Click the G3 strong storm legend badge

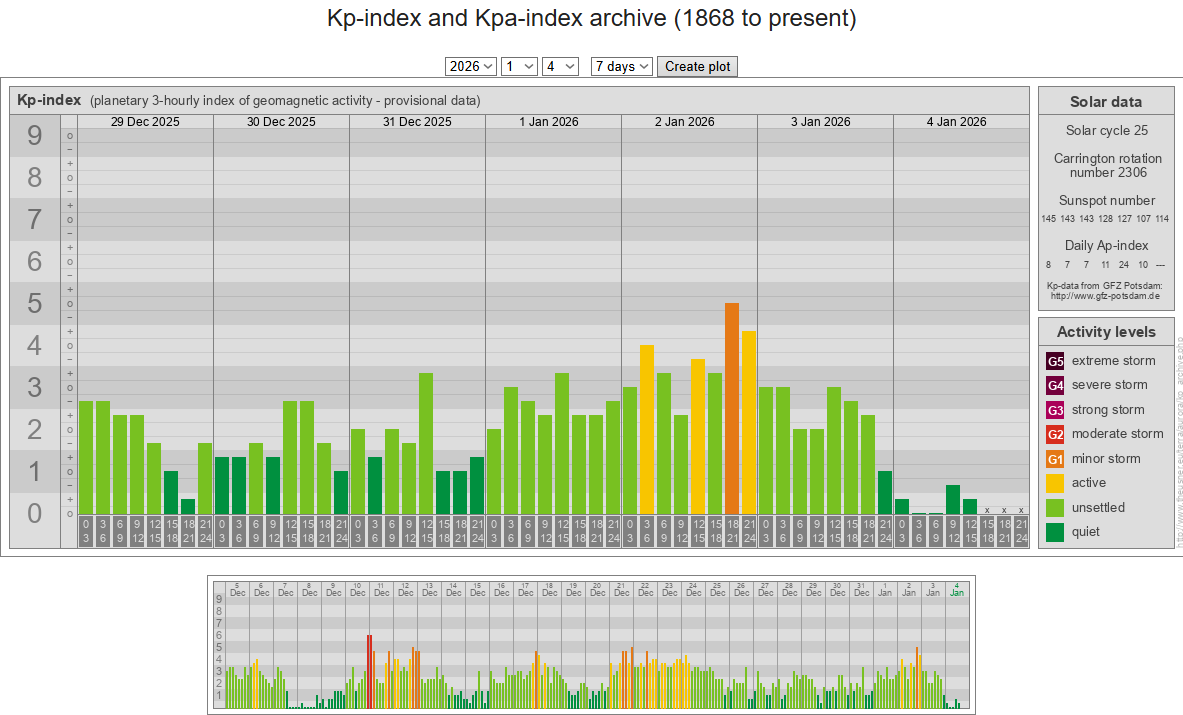point(1055,410)
